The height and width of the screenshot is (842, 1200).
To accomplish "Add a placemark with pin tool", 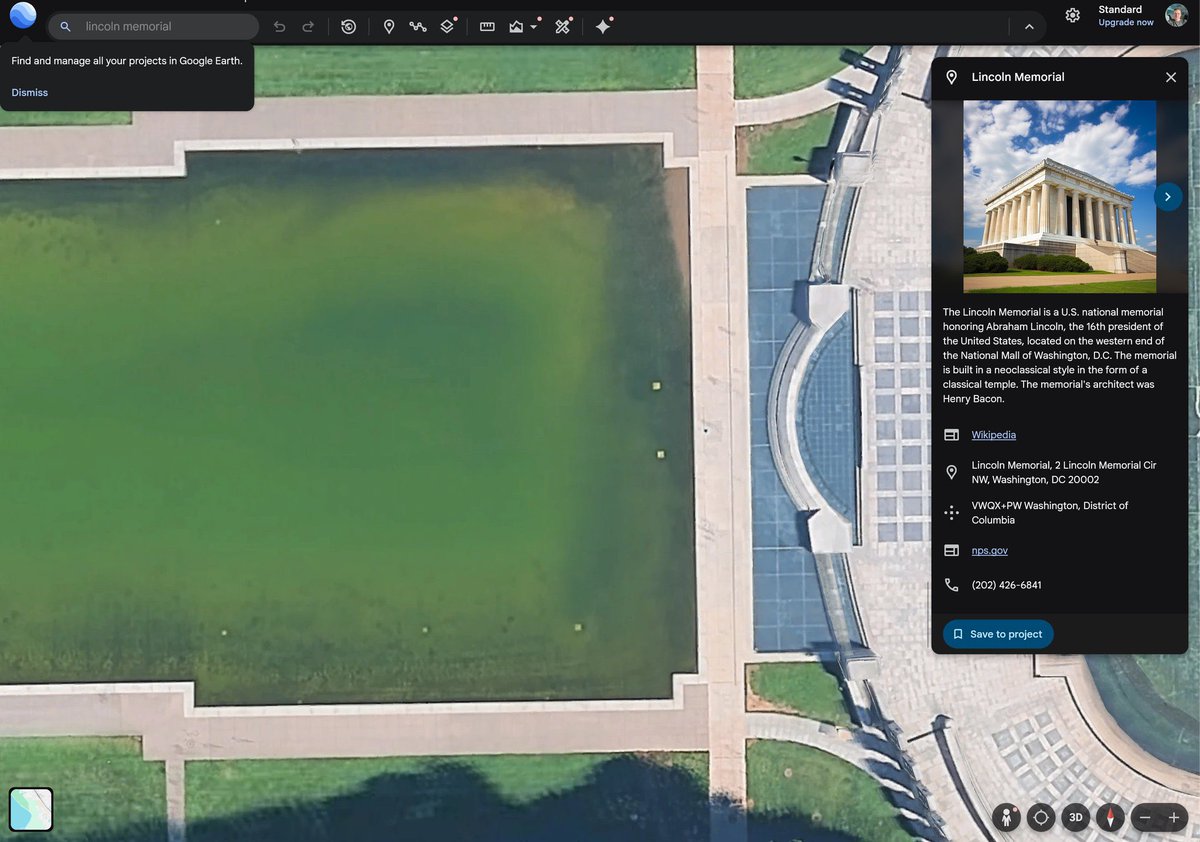I will 389,27.
